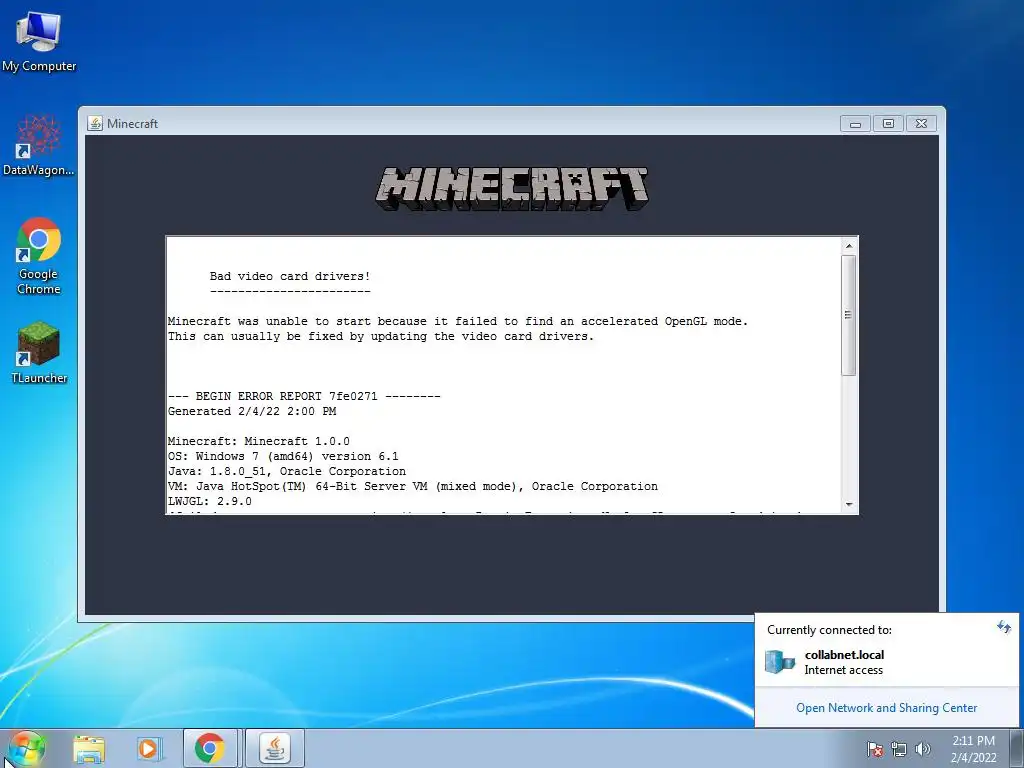The image size is (1024, 768).
Task: Click the 'Currently connected to:' label
Action: pos(829,630)
